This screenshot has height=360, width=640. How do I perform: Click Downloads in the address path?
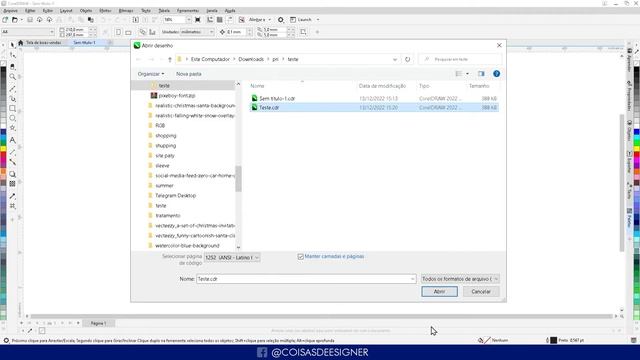(251, 60)
